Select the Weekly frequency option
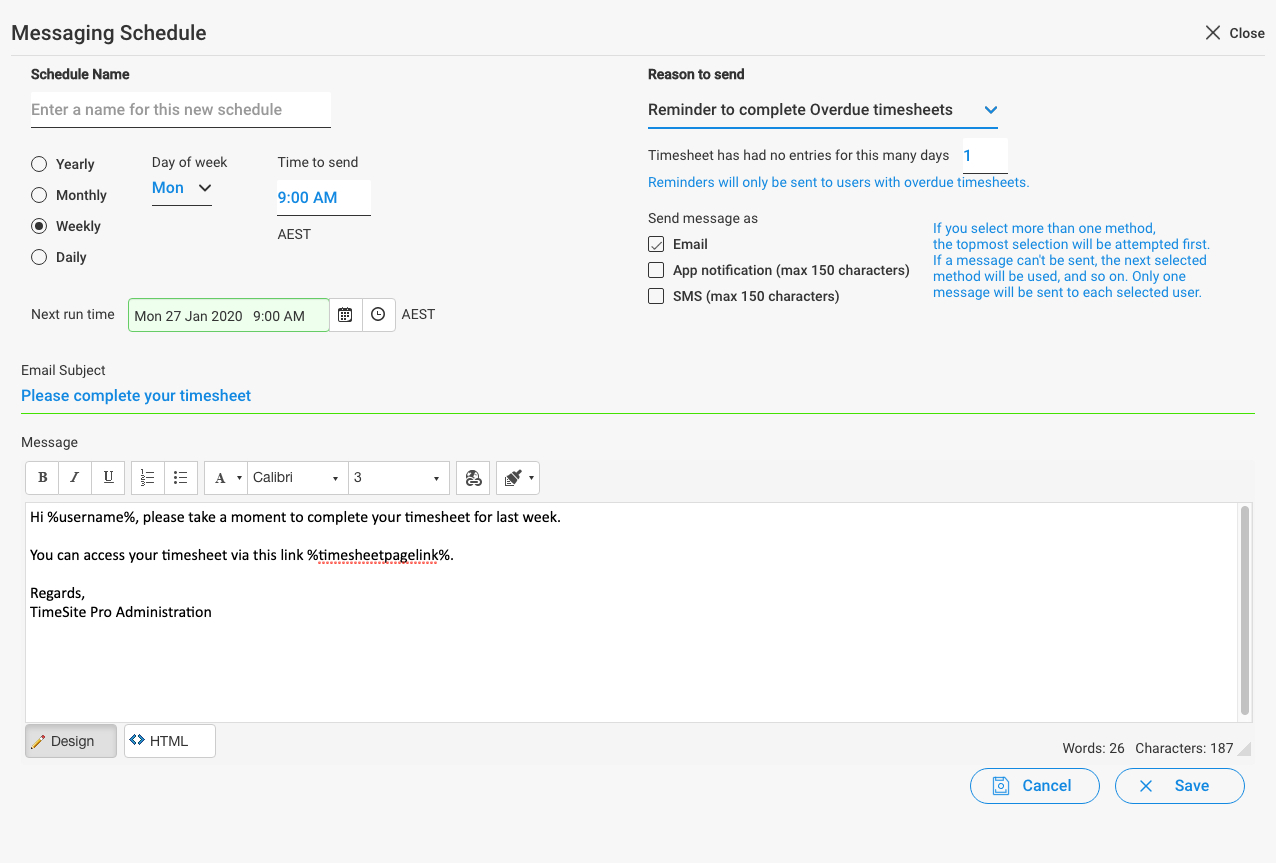The height and width of the screenshot is (863, 1276). (39, 226)
